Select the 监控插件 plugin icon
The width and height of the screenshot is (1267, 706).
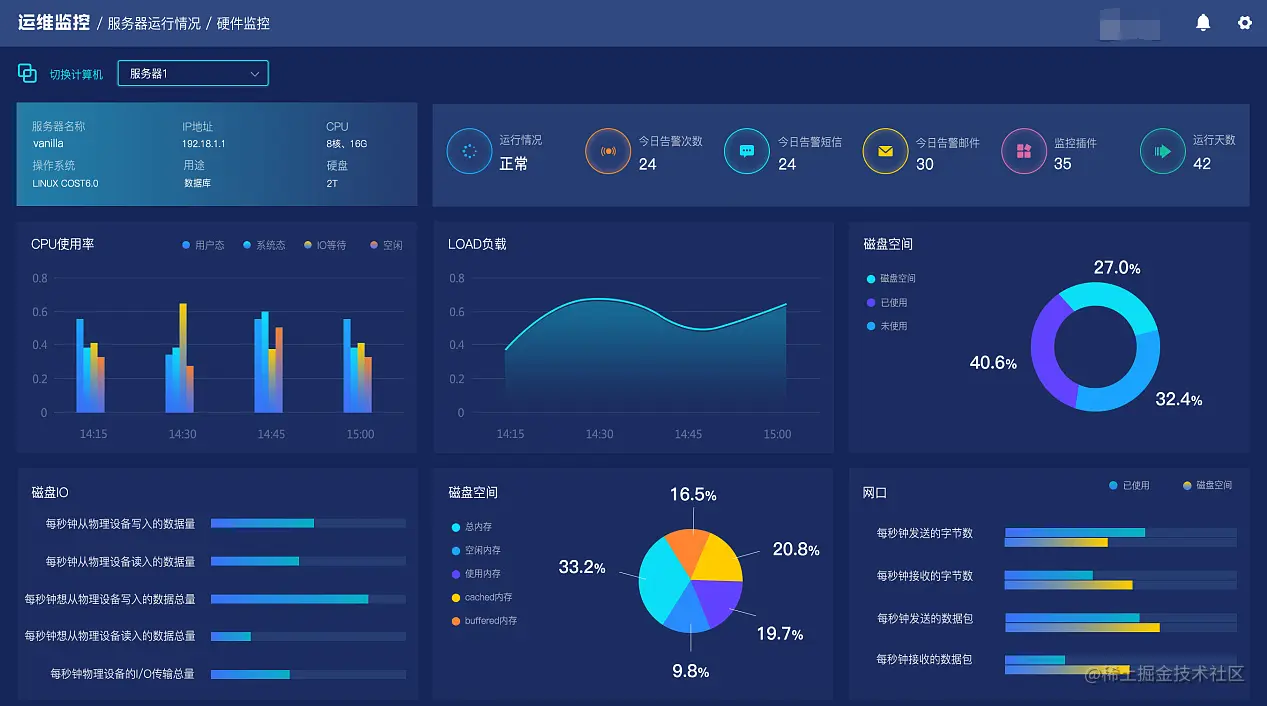tap(1023, 152)
